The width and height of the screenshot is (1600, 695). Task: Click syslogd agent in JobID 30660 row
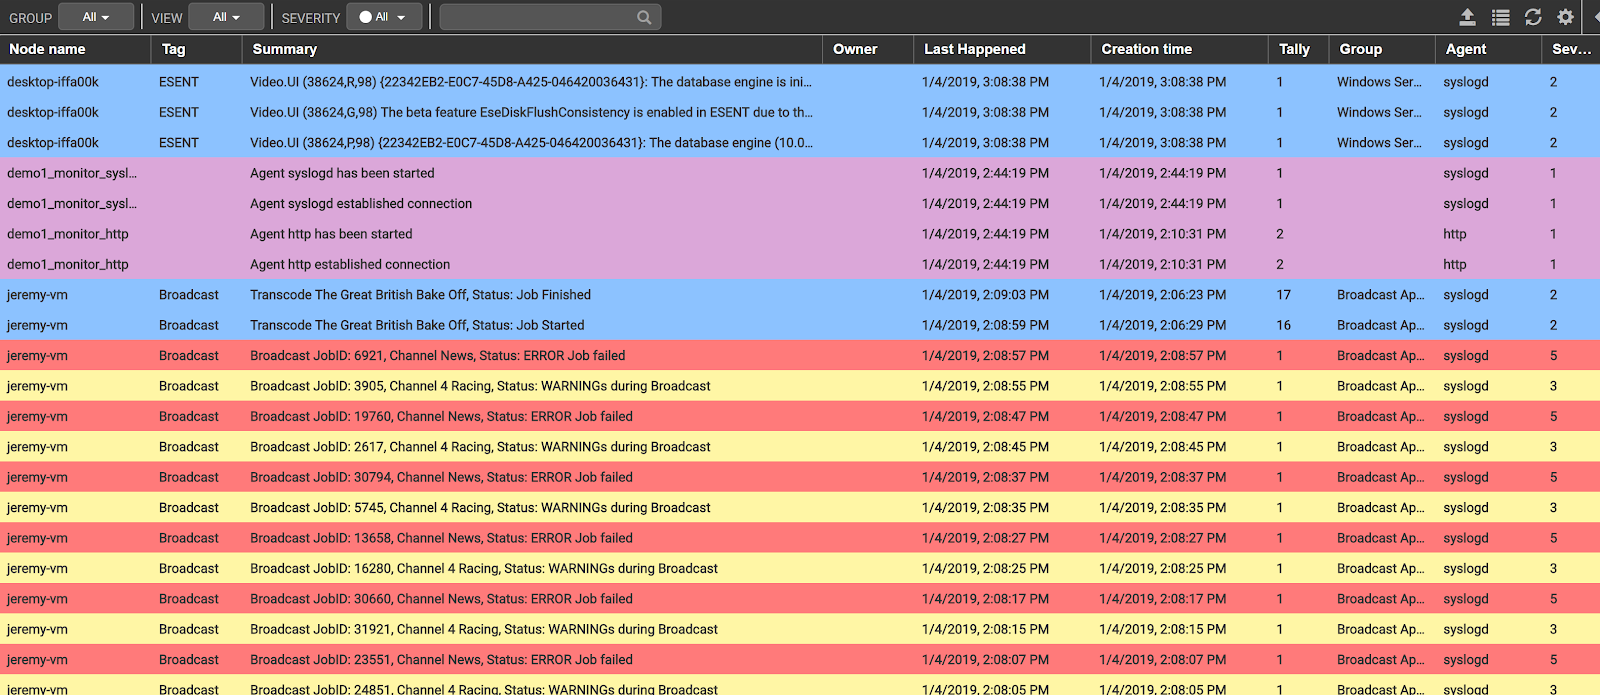tap(1466, 599)
